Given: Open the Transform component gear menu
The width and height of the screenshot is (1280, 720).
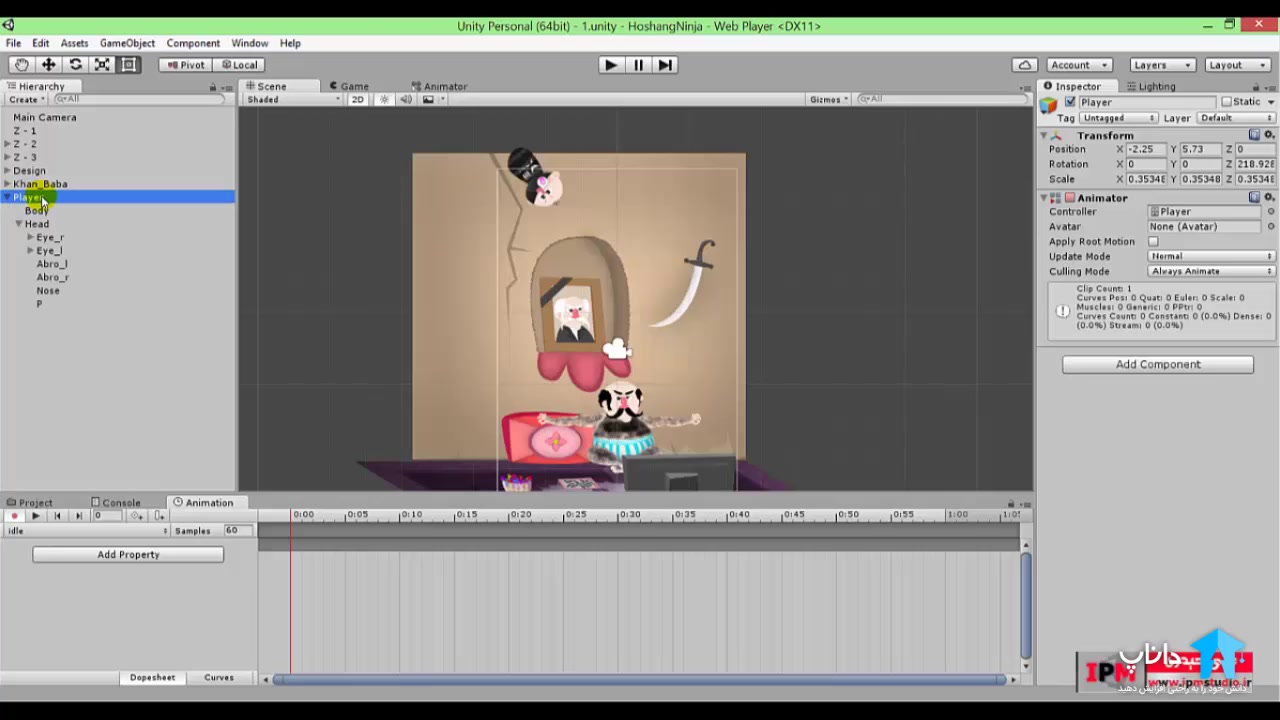Looking at the screenshot, I should 1270,135.
